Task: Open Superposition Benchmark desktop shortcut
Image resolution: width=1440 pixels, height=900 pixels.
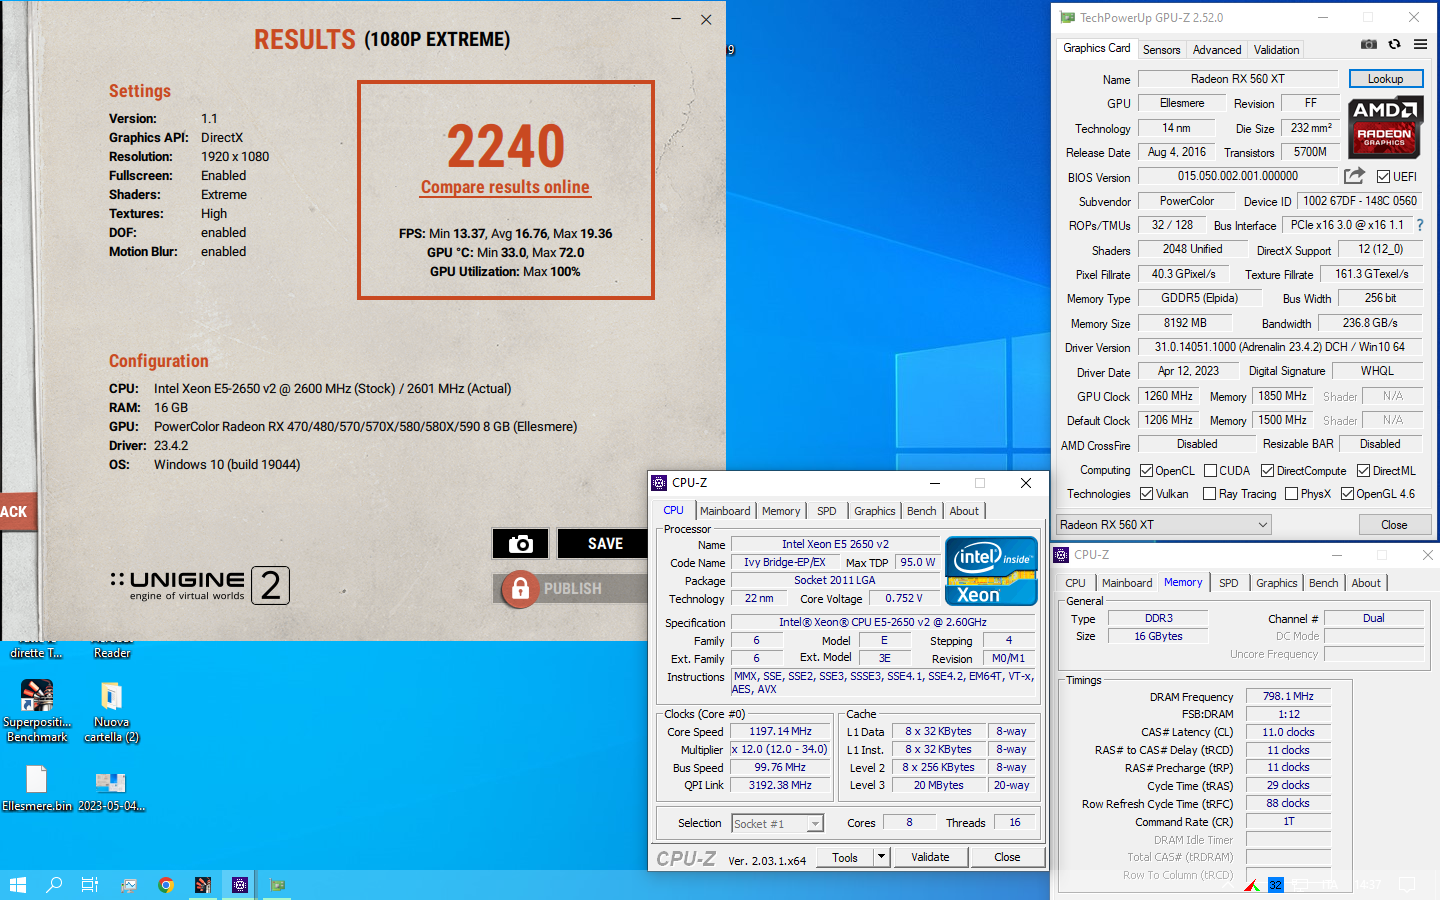Action: pos(37,711)
